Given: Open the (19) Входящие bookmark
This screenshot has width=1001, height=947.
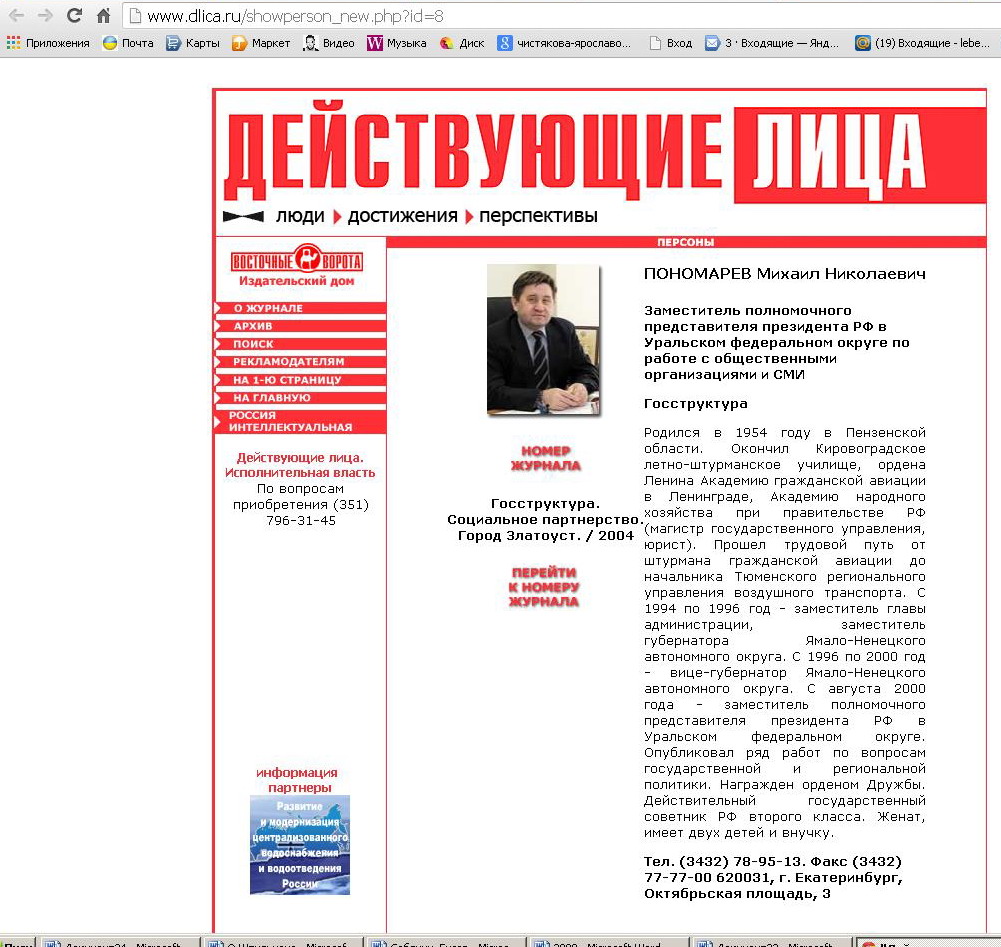Looking at the screenshot, I should point(923,43).
